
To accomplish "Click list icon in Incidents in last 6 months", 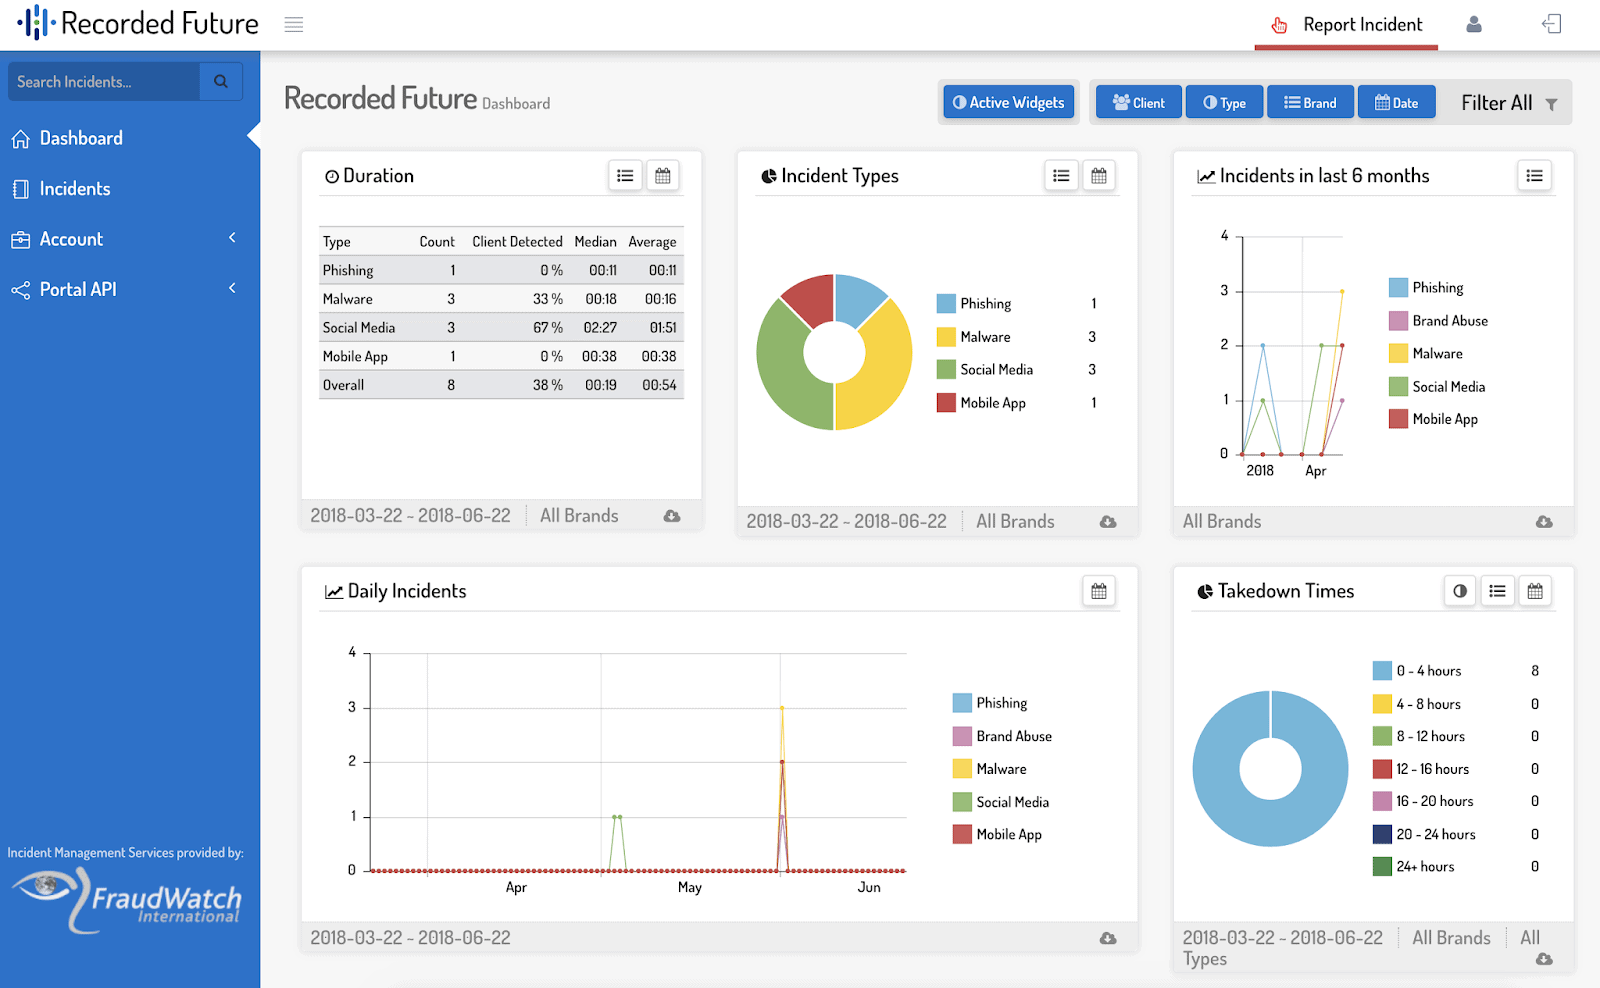I will coord(1534,176).
